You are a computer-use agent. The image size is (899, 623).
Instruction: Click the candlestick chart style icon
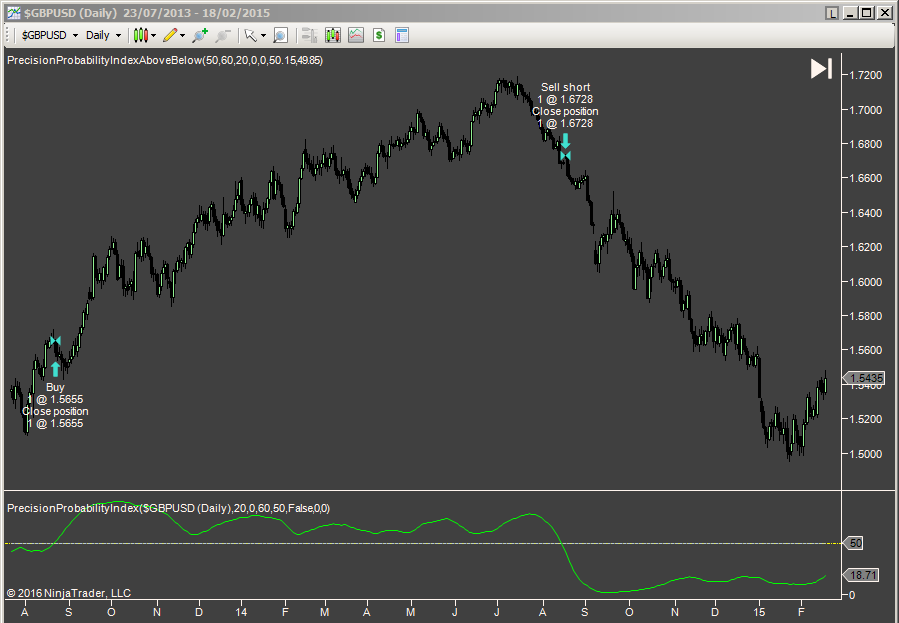(140, 36)
